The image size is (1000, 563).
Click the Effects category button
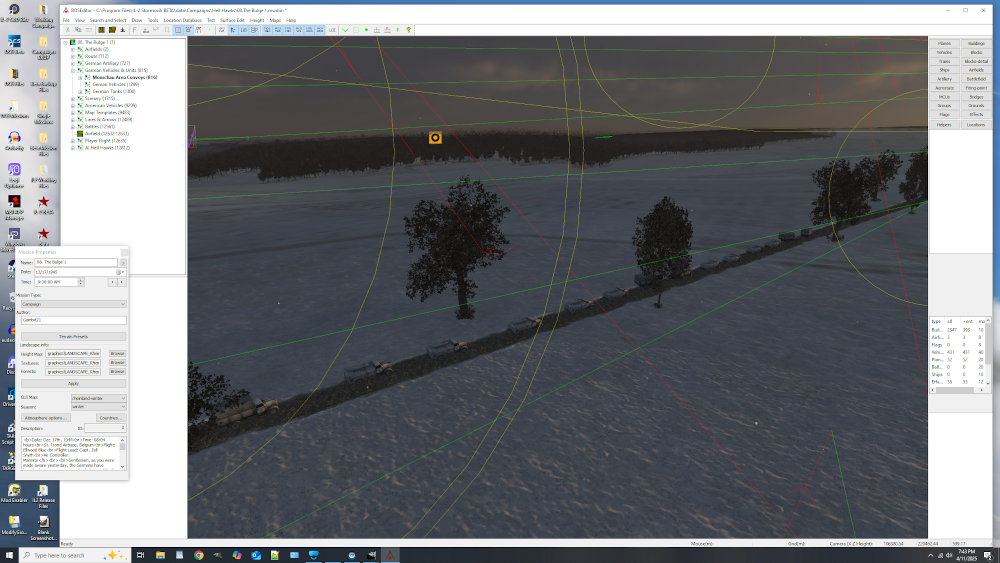pos(976,115)
